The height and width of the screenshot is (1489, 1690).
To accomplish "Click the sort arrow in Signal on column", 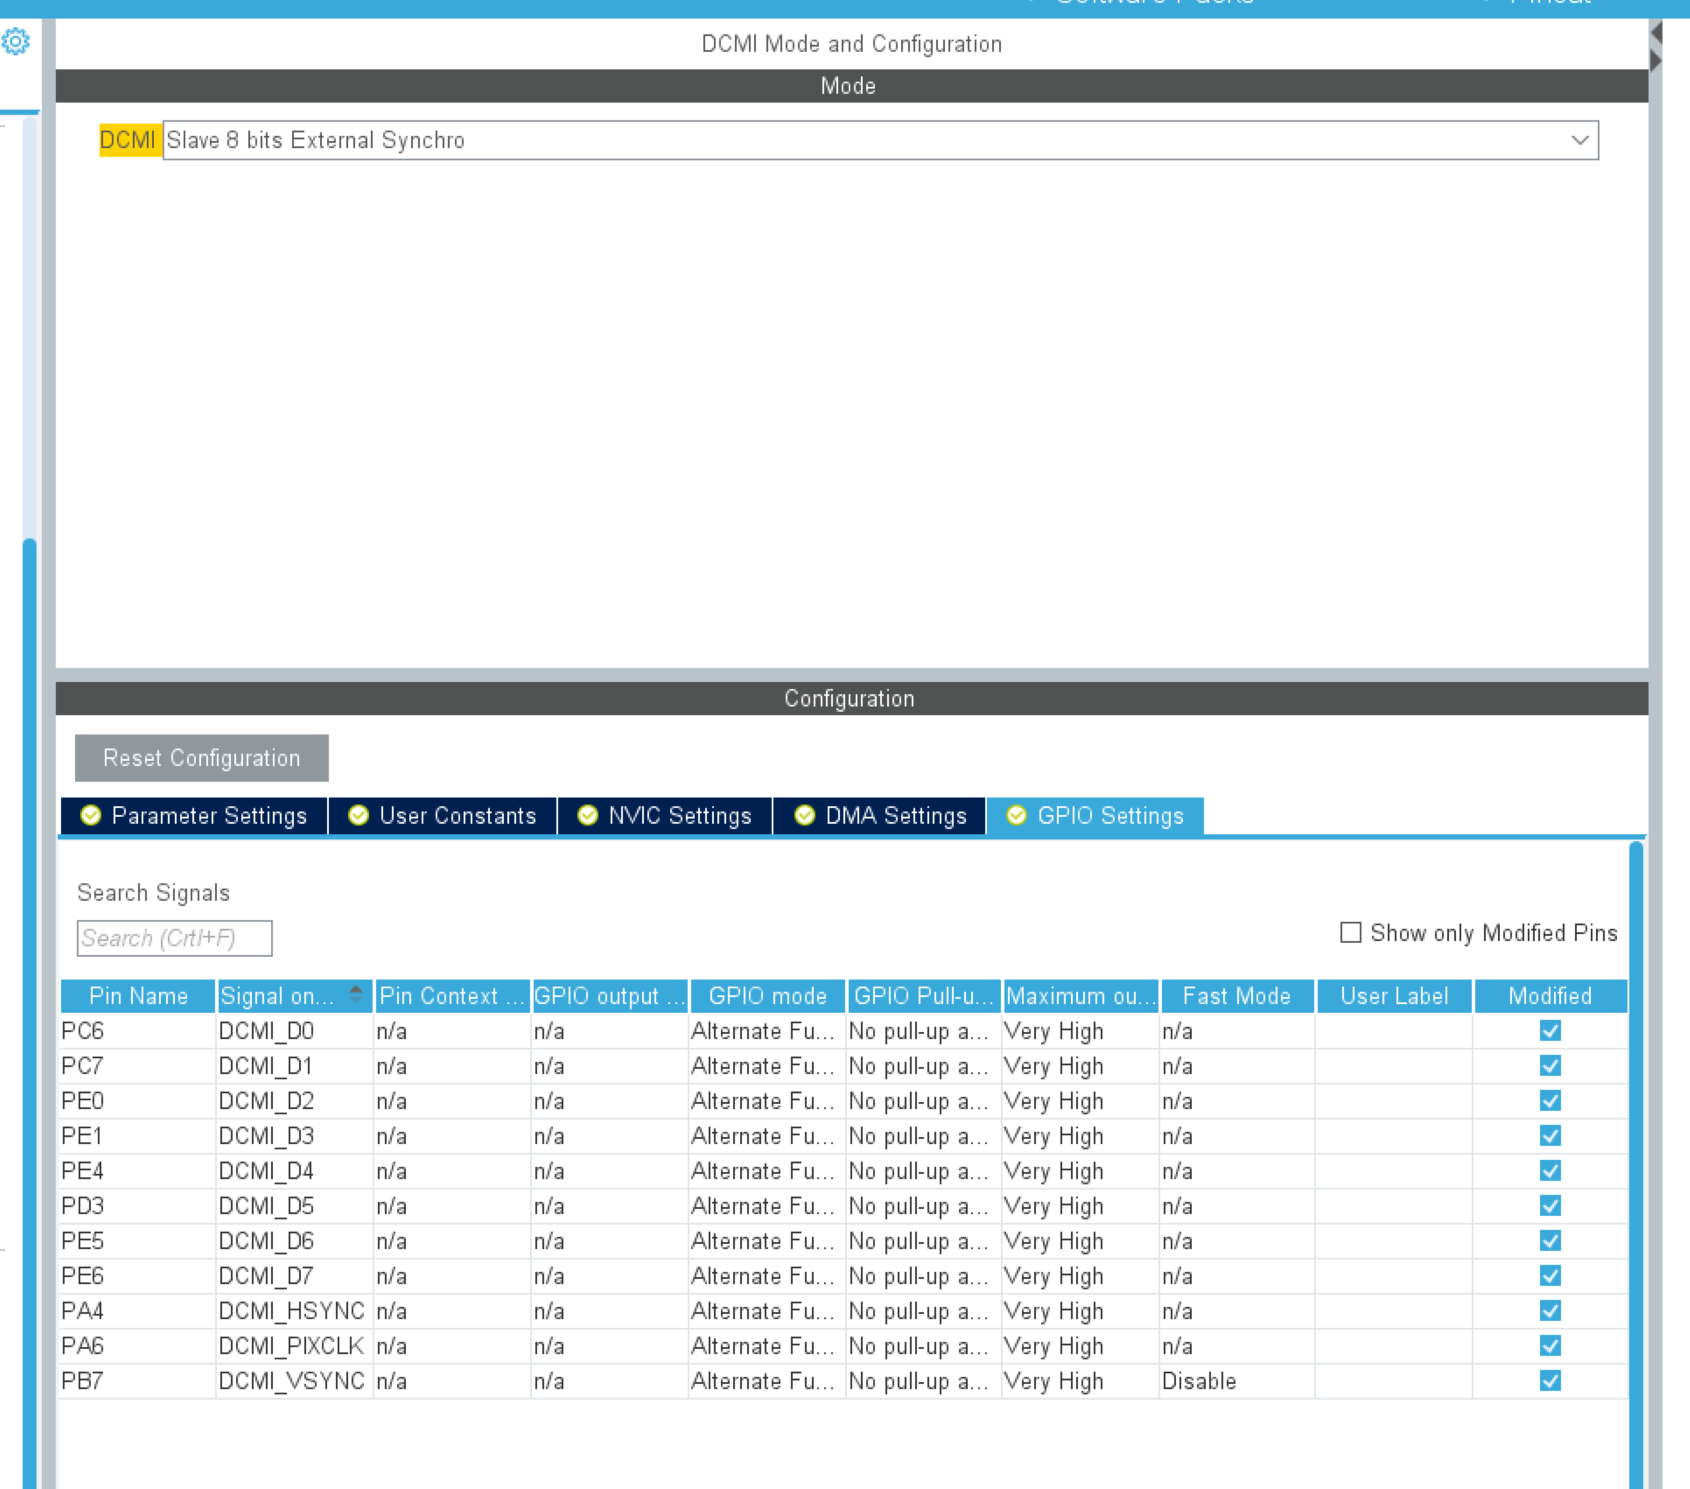I will click(356, 994).
